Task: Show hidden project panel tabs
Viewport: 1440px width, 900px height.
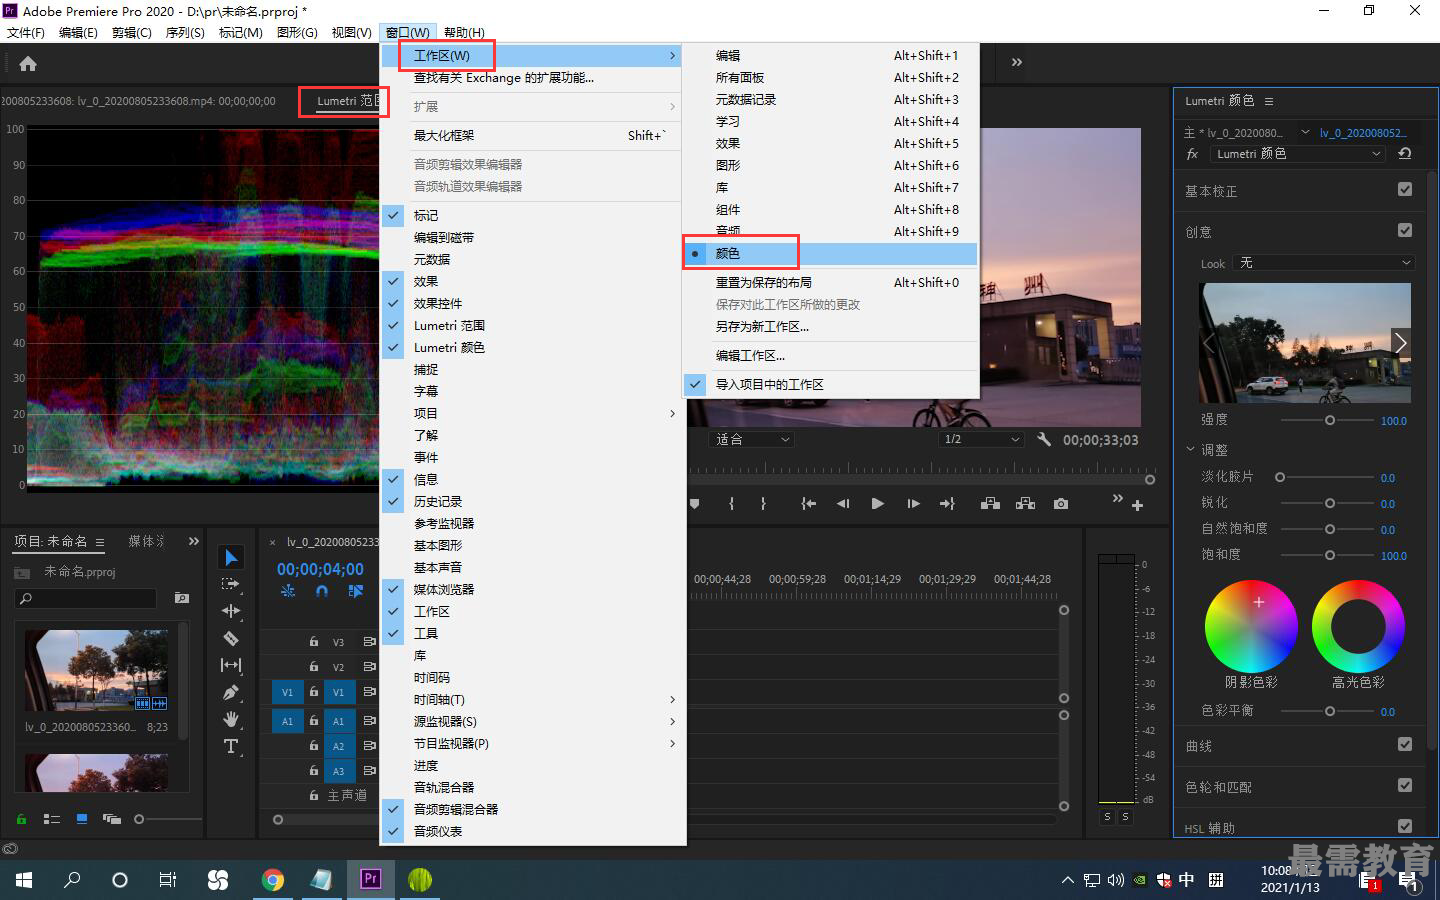Action: click(x=194, y=541)
